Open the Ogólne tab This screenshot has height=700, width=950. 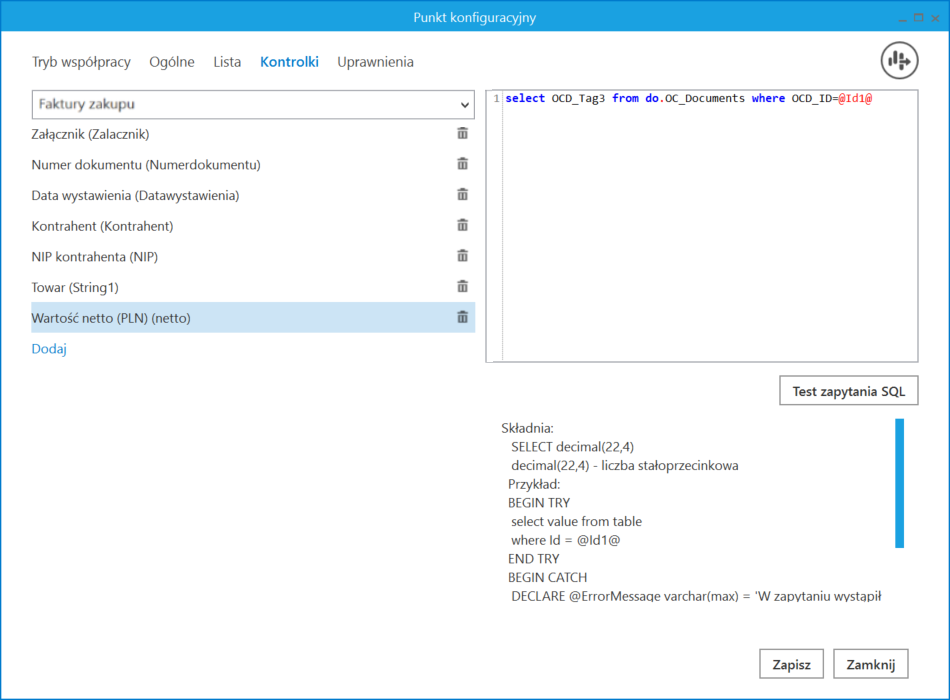[172, 62]
